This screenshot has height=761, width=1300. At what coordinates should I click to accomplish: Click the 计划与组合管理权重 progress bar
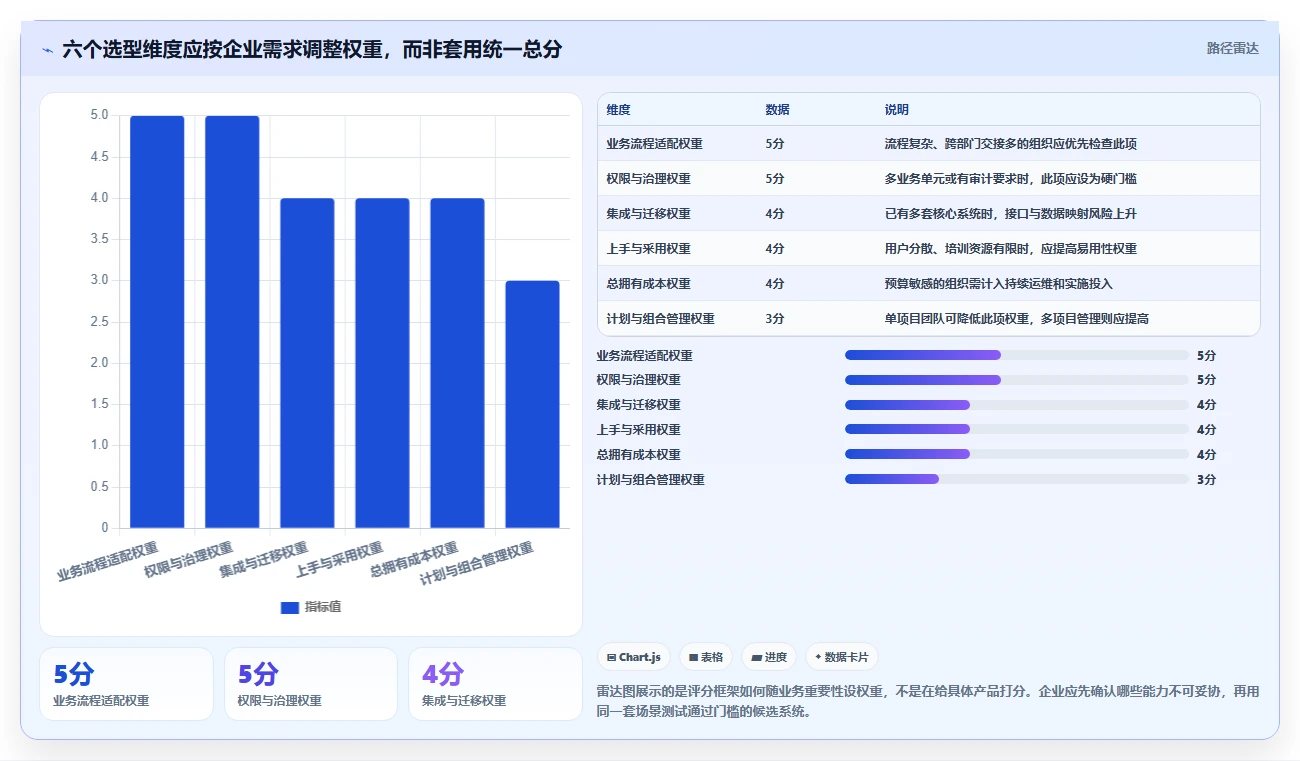tap(1017, 479)
